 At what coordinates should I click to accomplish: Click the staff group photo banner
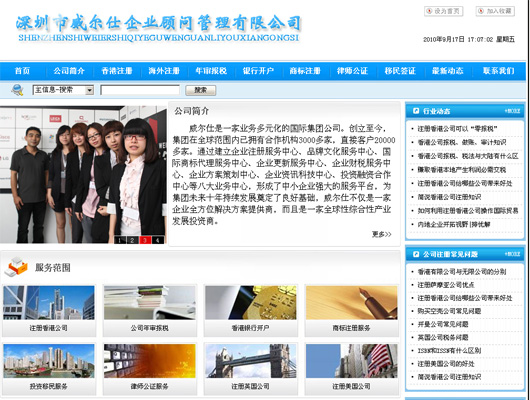83,174
